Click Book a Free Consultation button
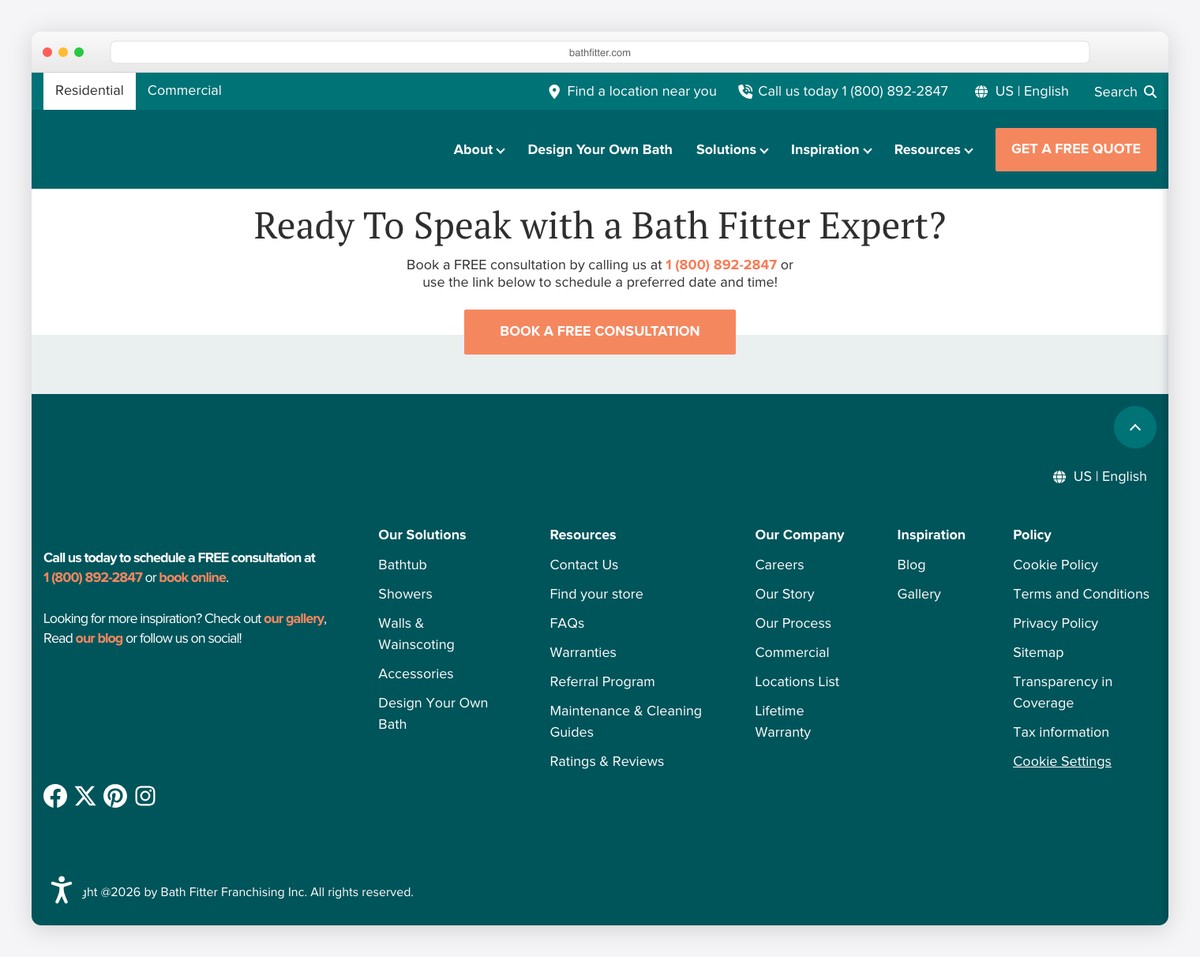 (x=600, y=331)
